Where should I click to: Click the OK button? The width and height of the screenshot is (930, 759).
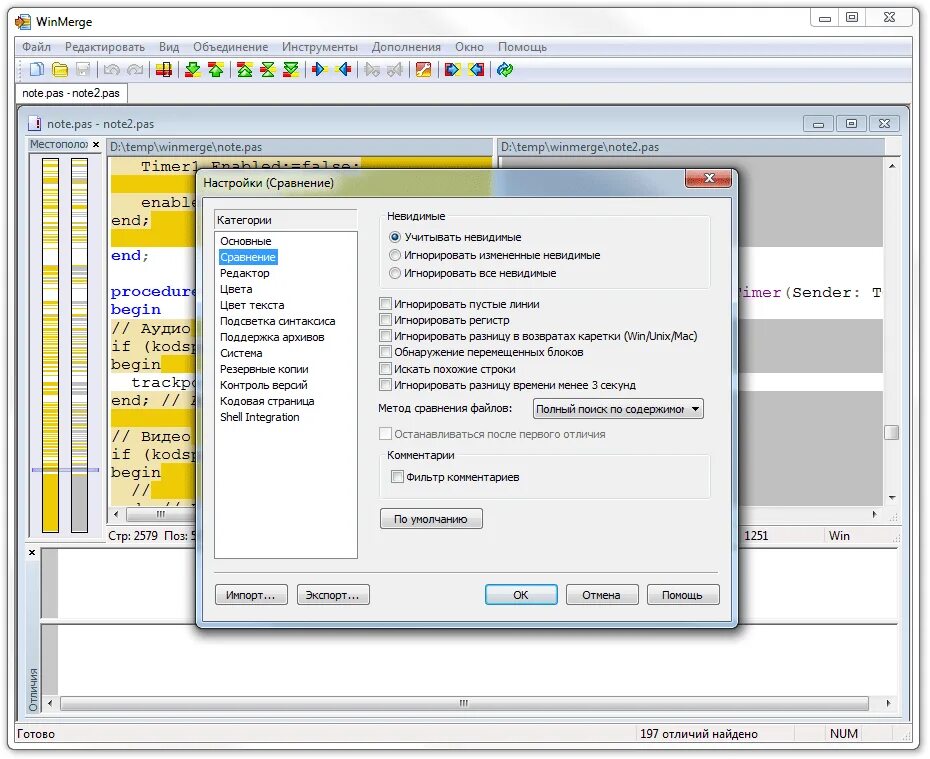pyautogui.click(x=521, y=595)
